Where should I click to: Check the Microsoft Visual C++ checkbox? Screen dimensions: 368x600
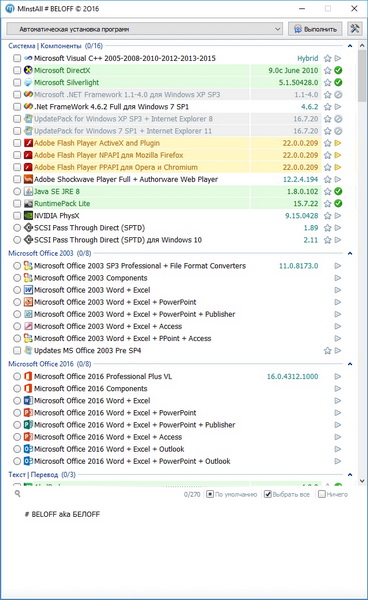[x=17, y=59]
